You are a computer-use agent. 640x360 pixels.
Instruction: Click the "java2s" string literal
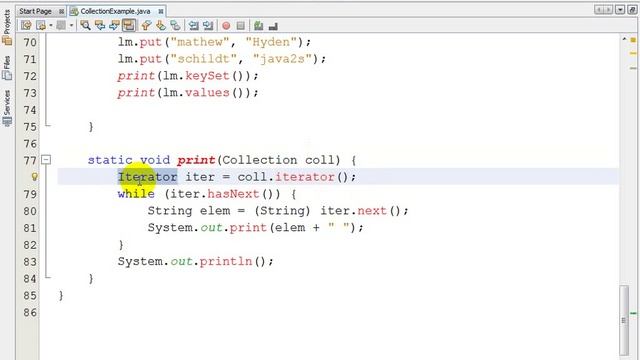[x=282, y=59]
